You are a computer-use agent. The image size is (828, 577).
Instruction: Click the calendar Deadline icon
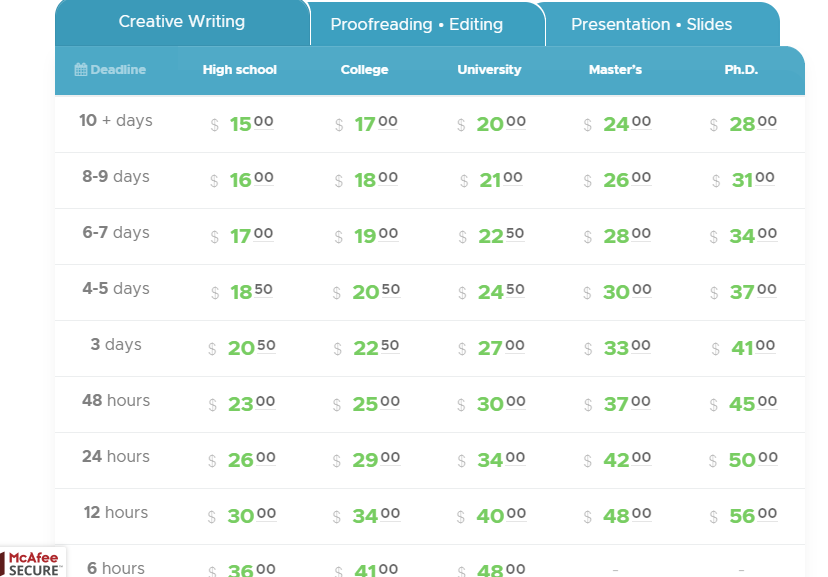click(81, 70)
